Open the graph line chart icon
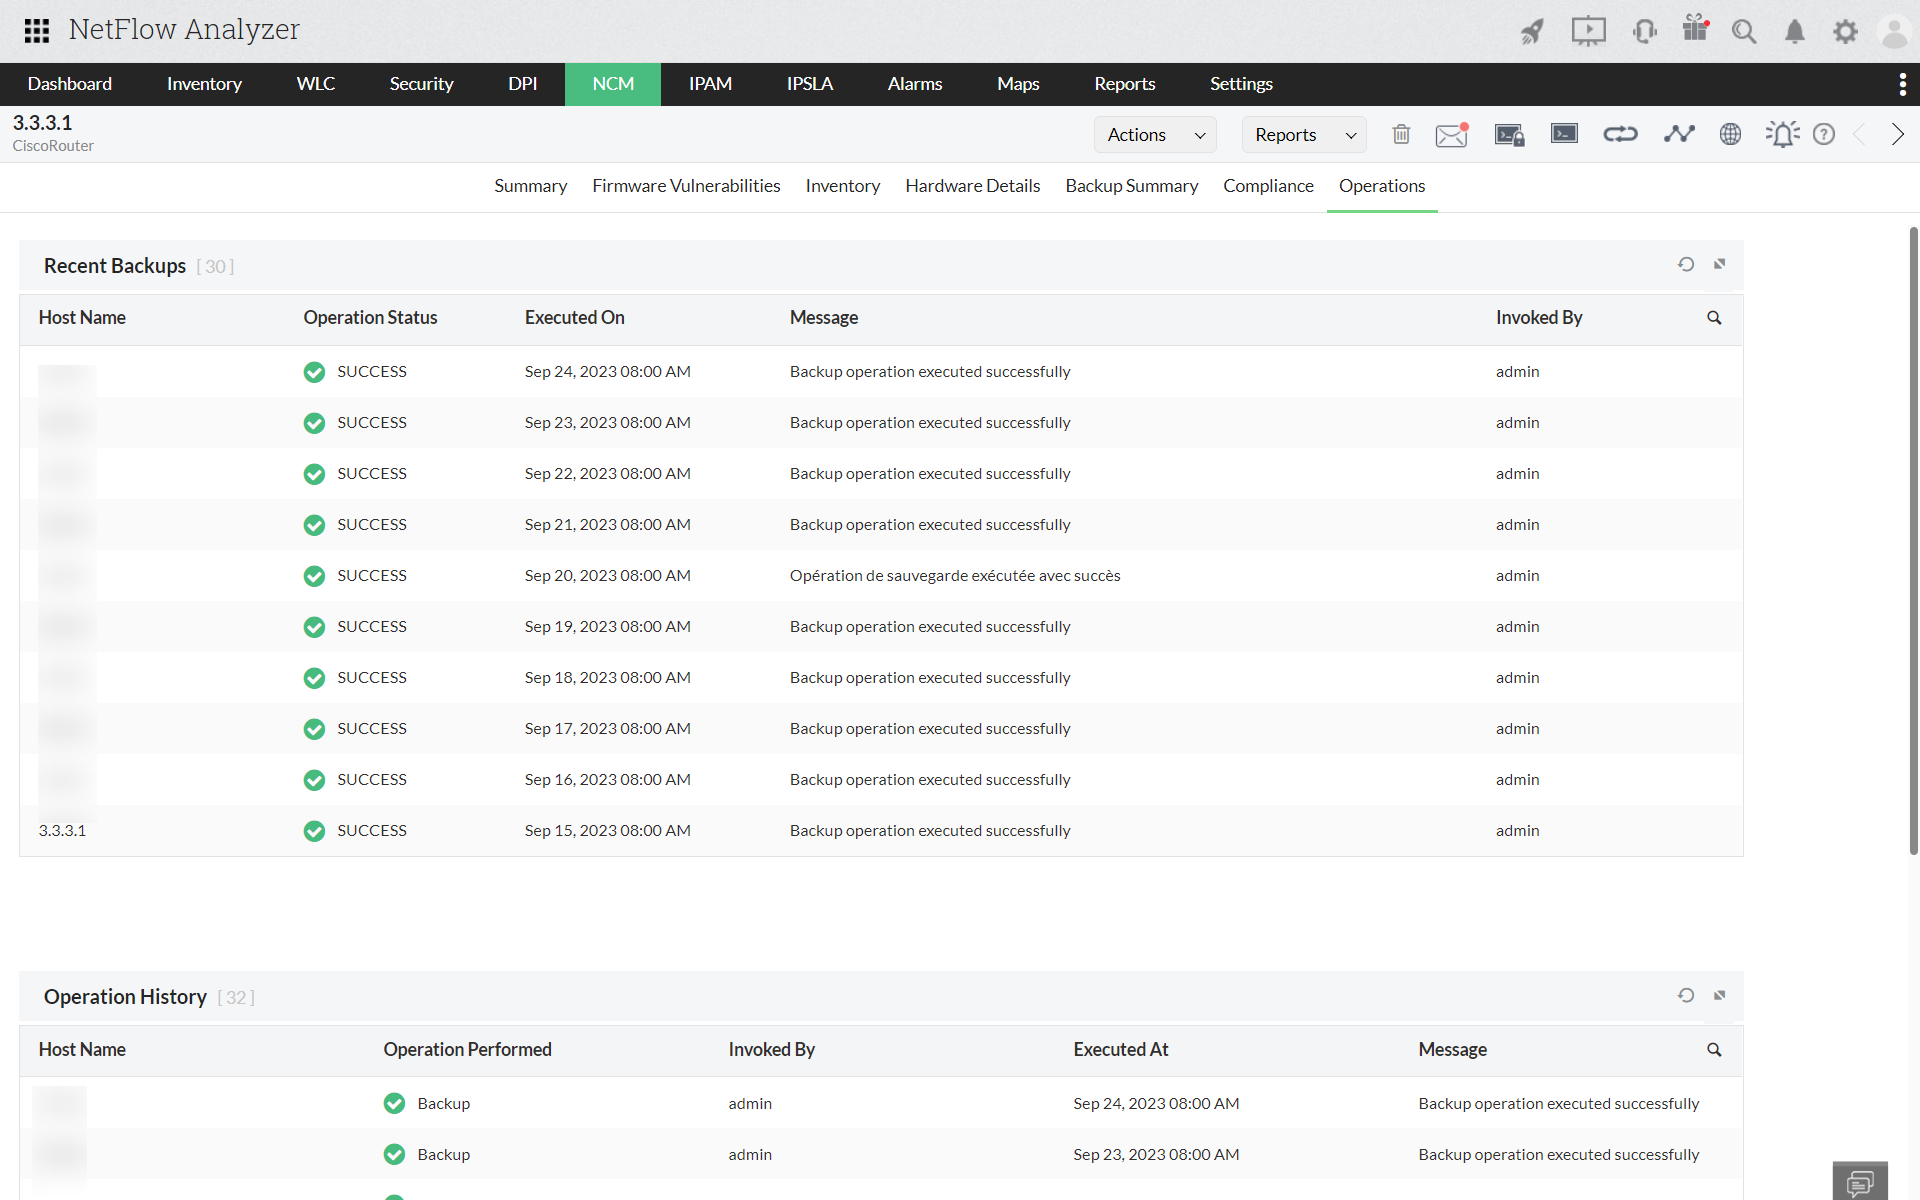Screen dimensions: 1920x1200 tap(1679, 134)
